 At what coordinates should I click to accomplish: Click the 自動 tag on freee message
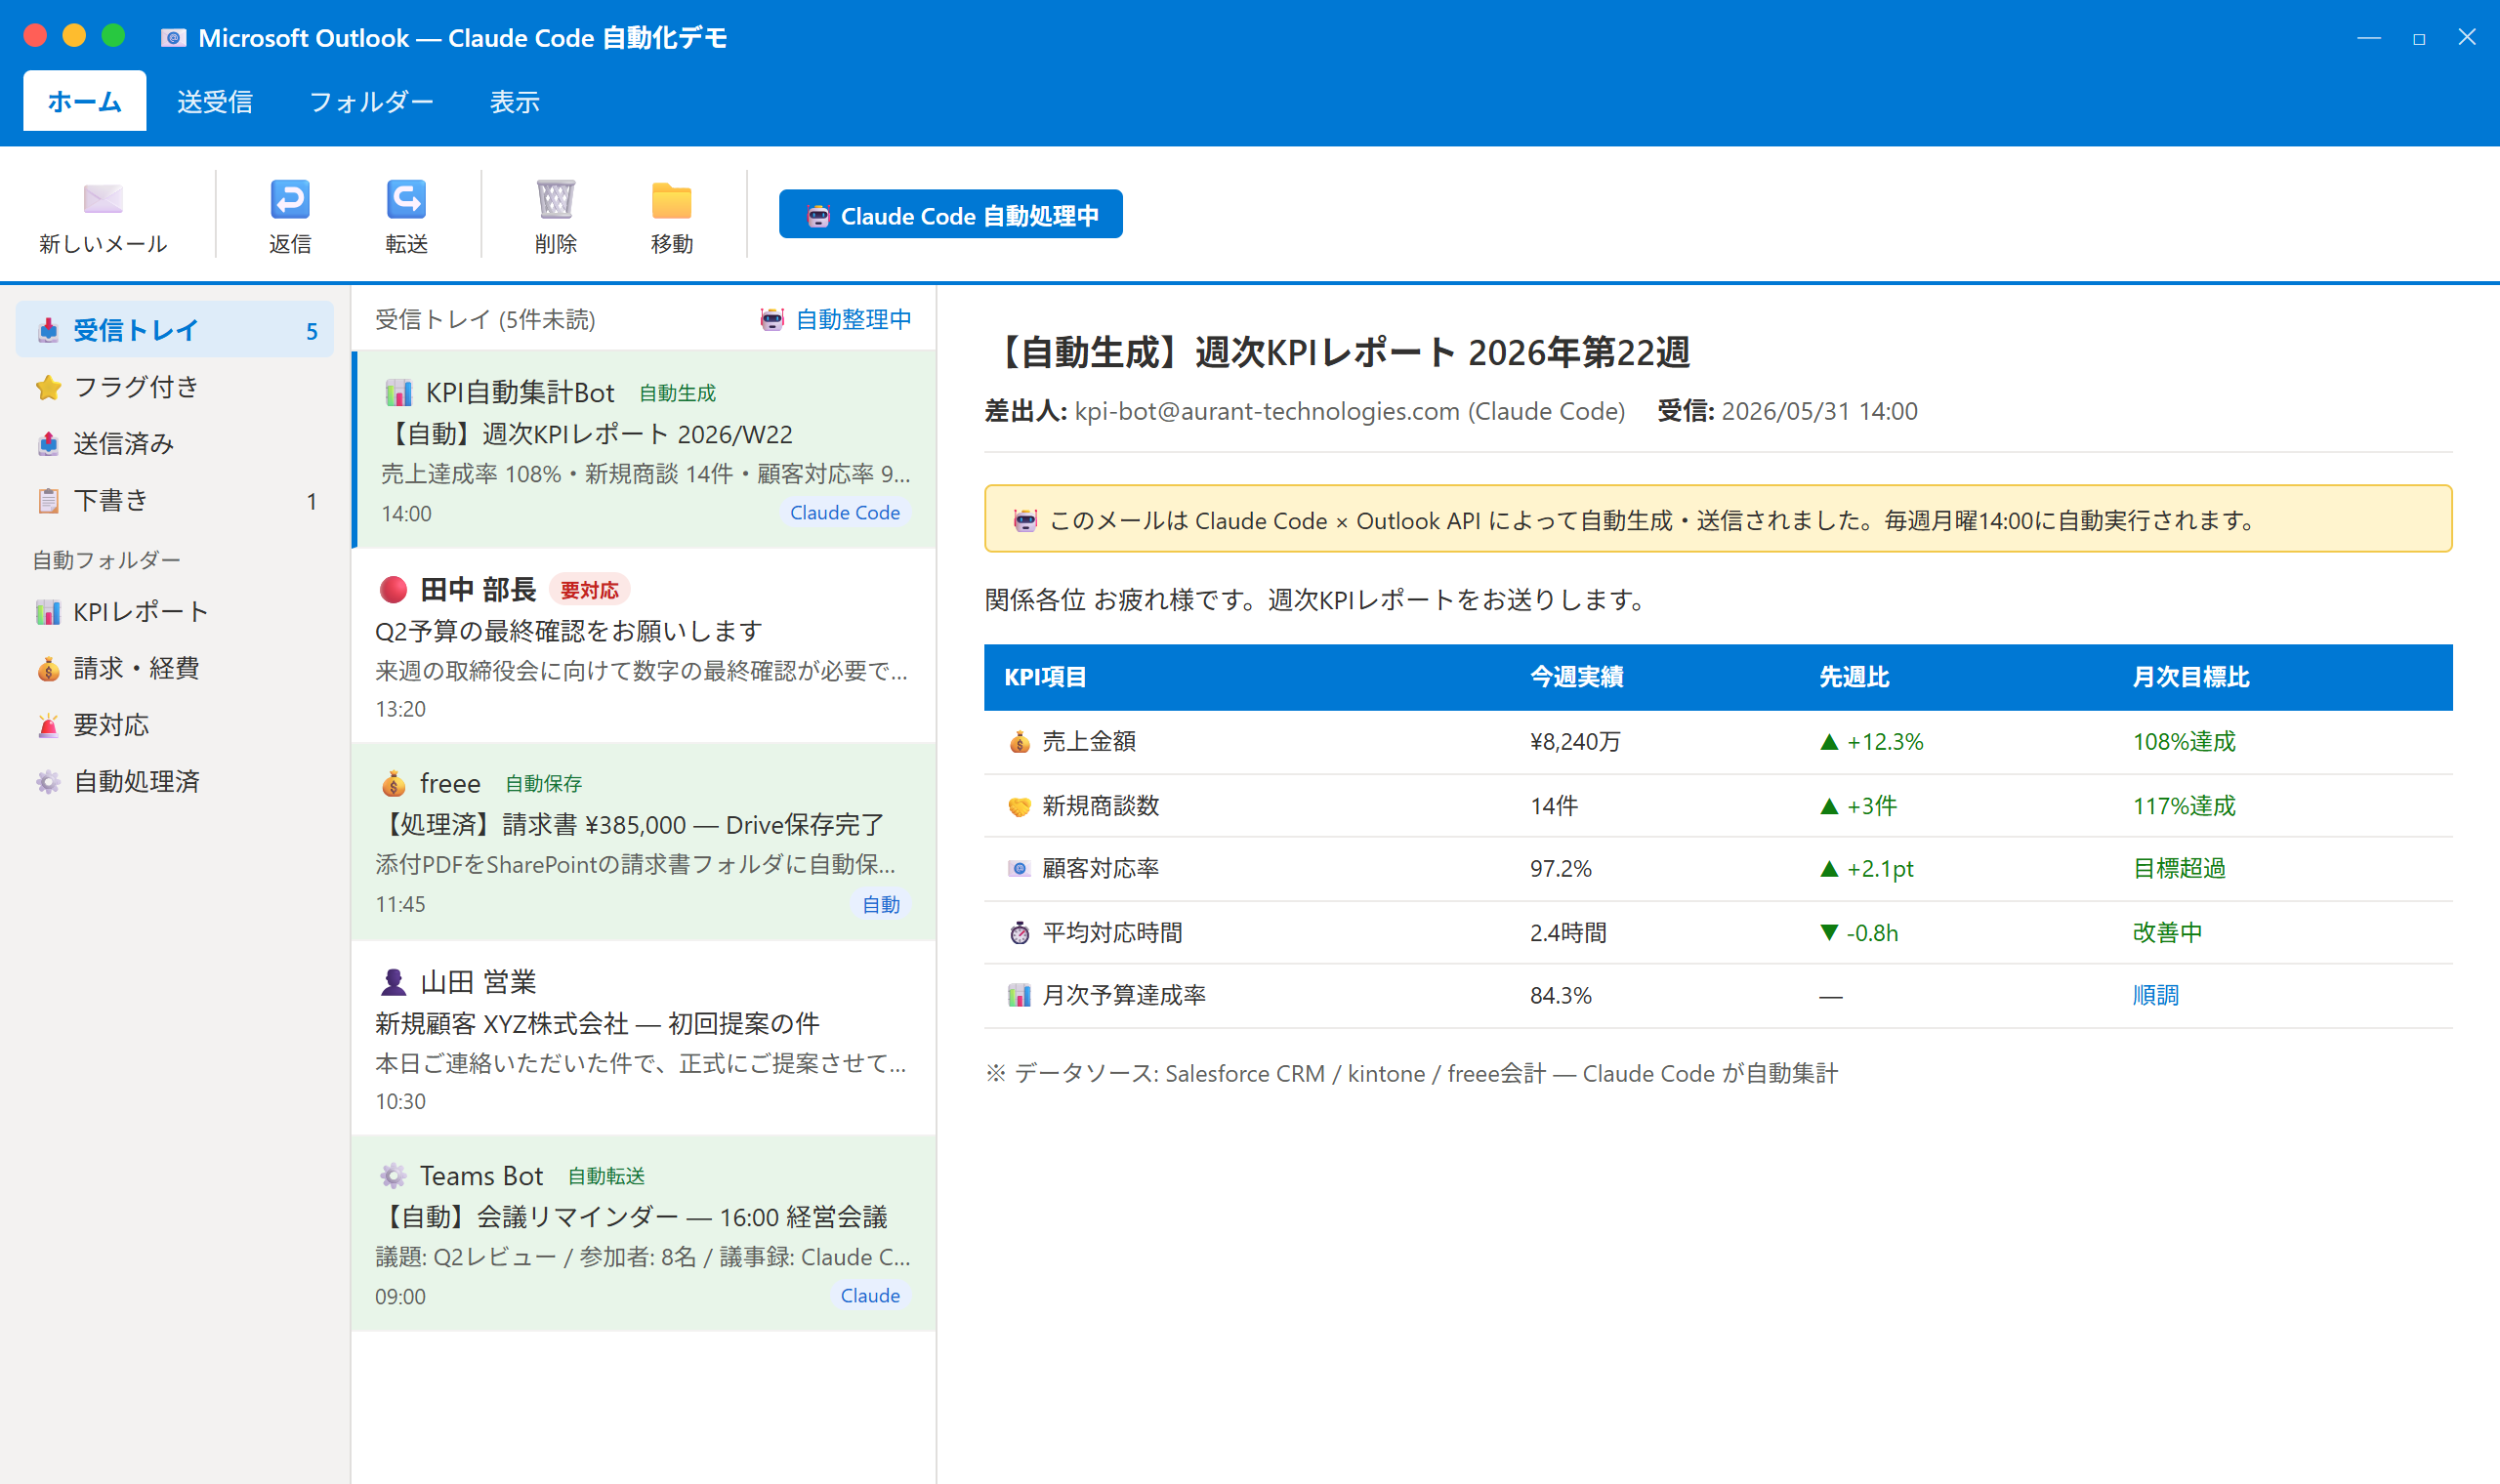[x=881, y=905]
